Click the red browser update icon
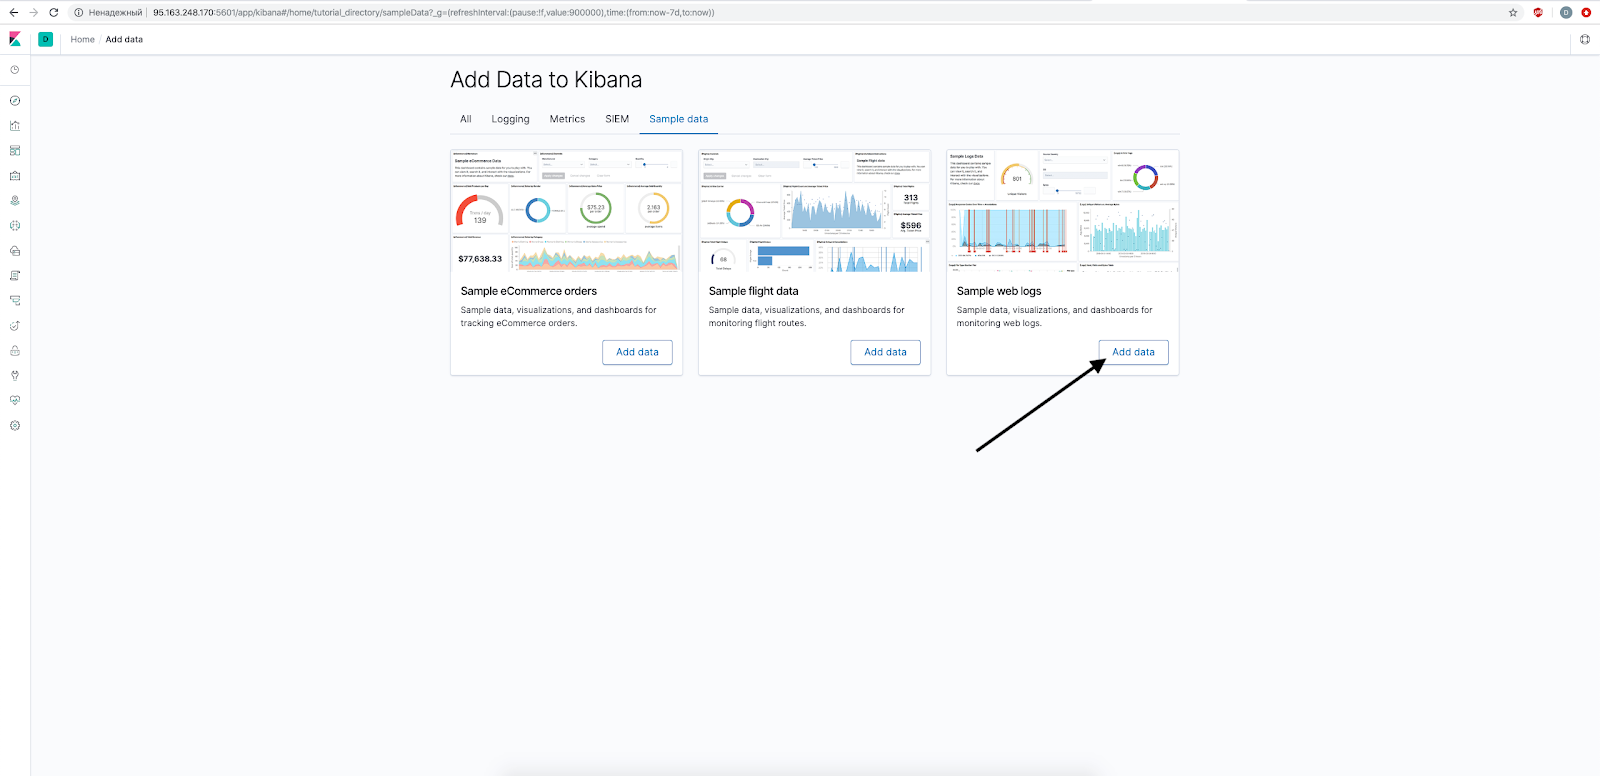The width and height of the screenshot is (1600, 776). tap(1586, 13)
